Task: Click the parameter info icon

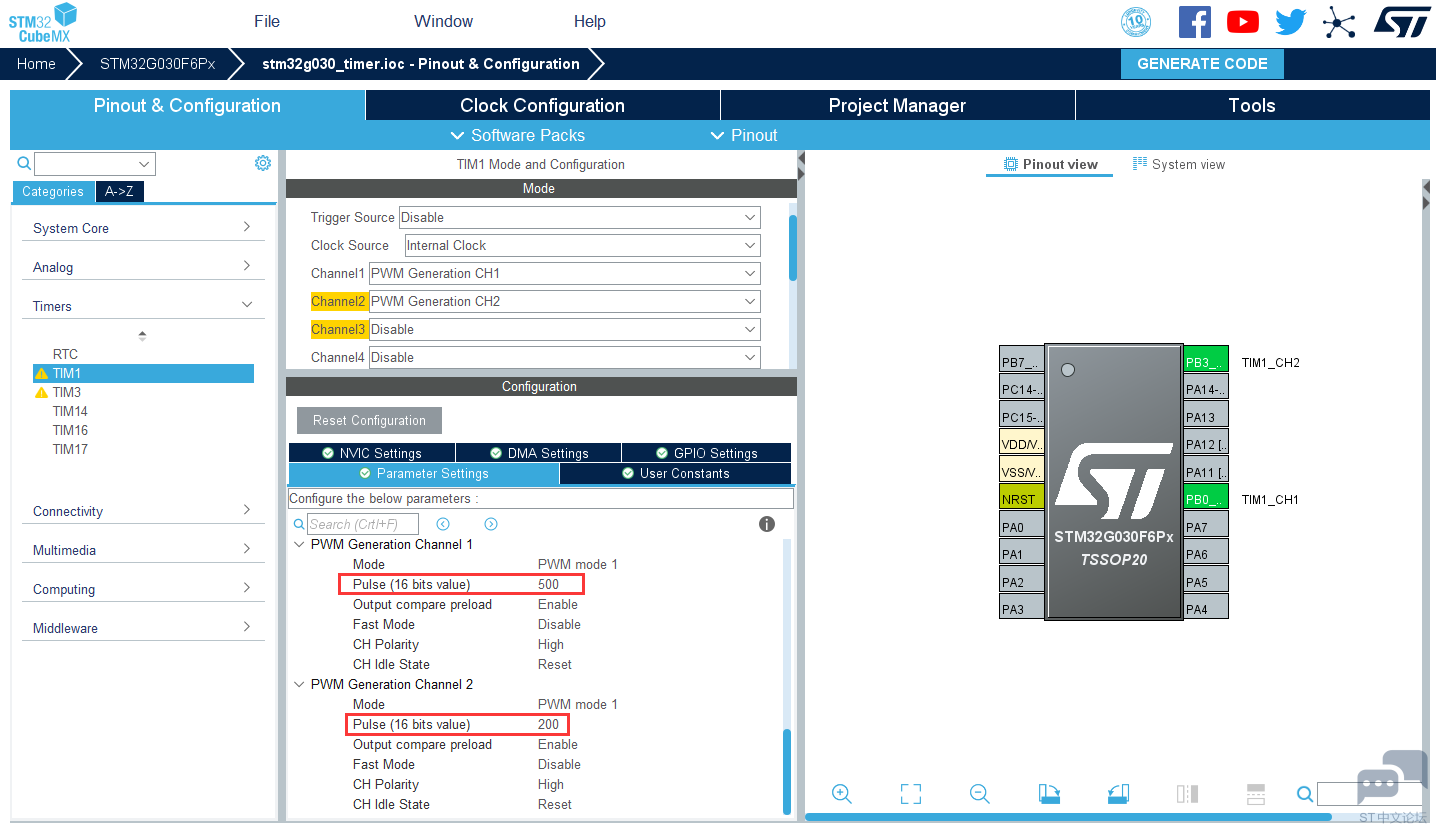Action: (767, 524)
